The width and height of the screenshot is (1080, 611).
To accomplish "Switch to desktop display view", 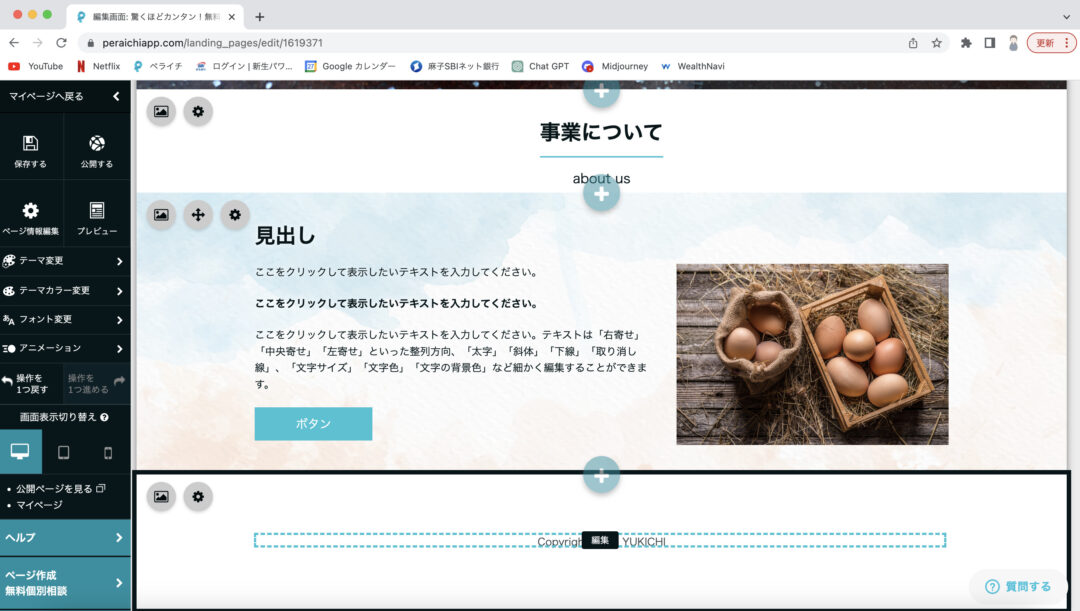I will [x=20, y=452].
